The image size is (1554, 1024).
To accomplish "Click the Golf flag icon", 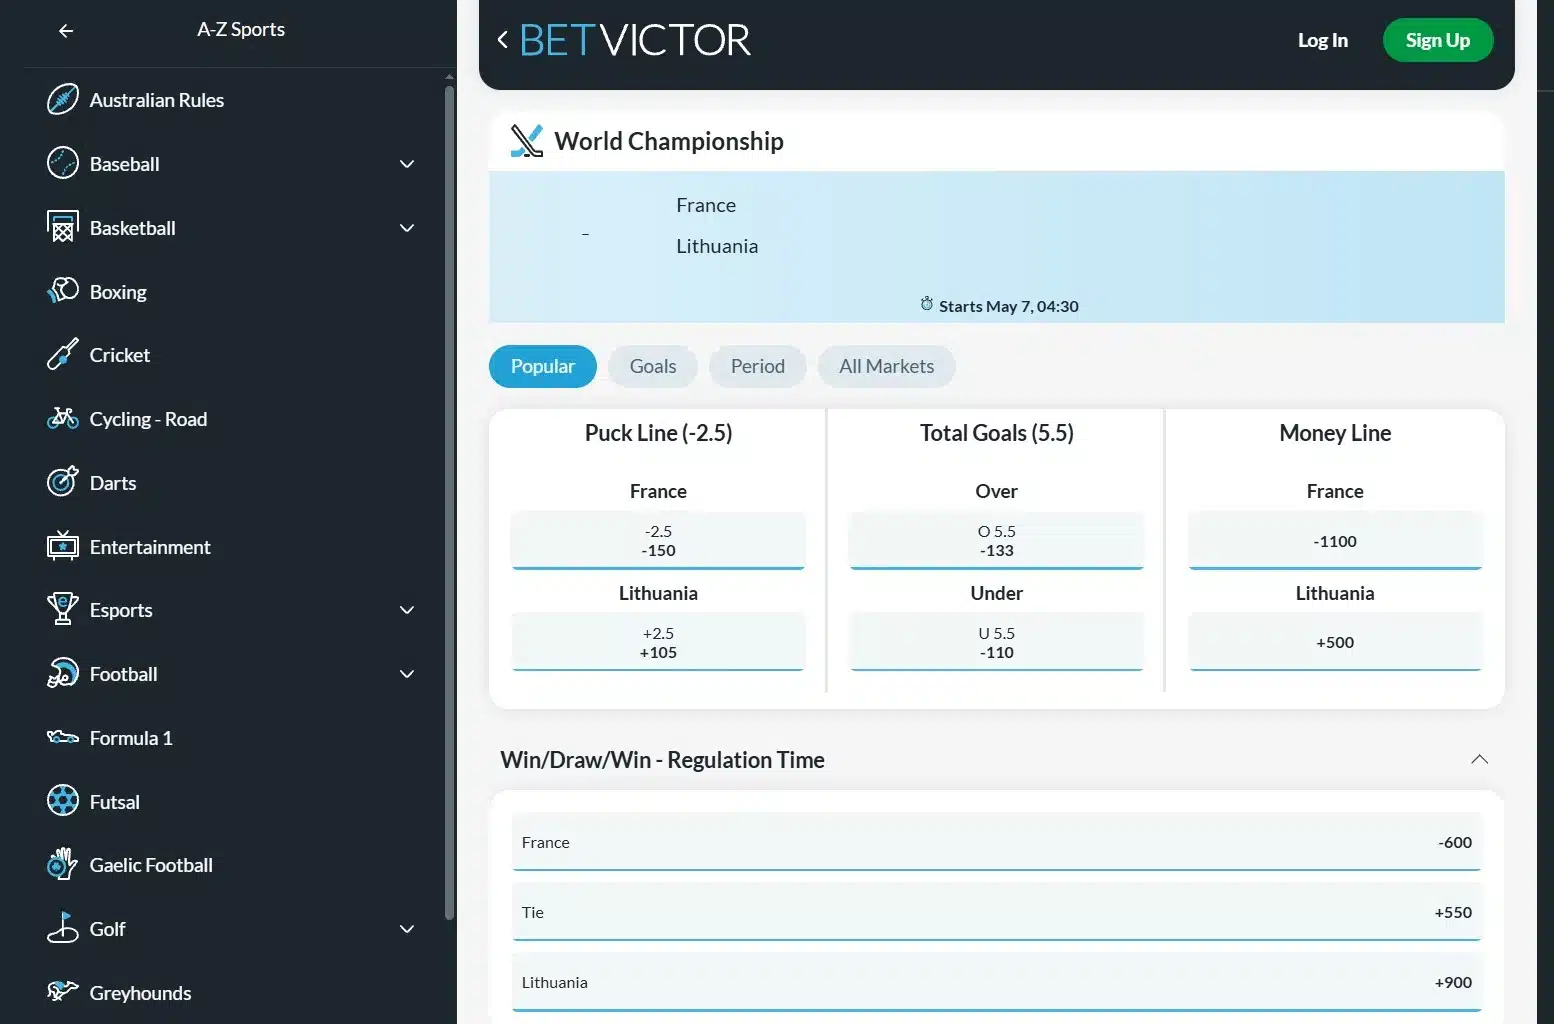I will tap(63, 928).
